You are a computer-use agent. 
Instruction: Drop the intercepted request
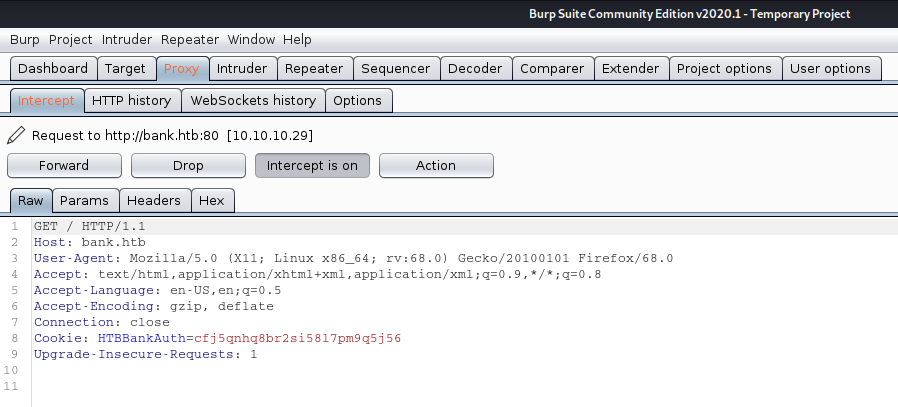[x=188, y=165]
